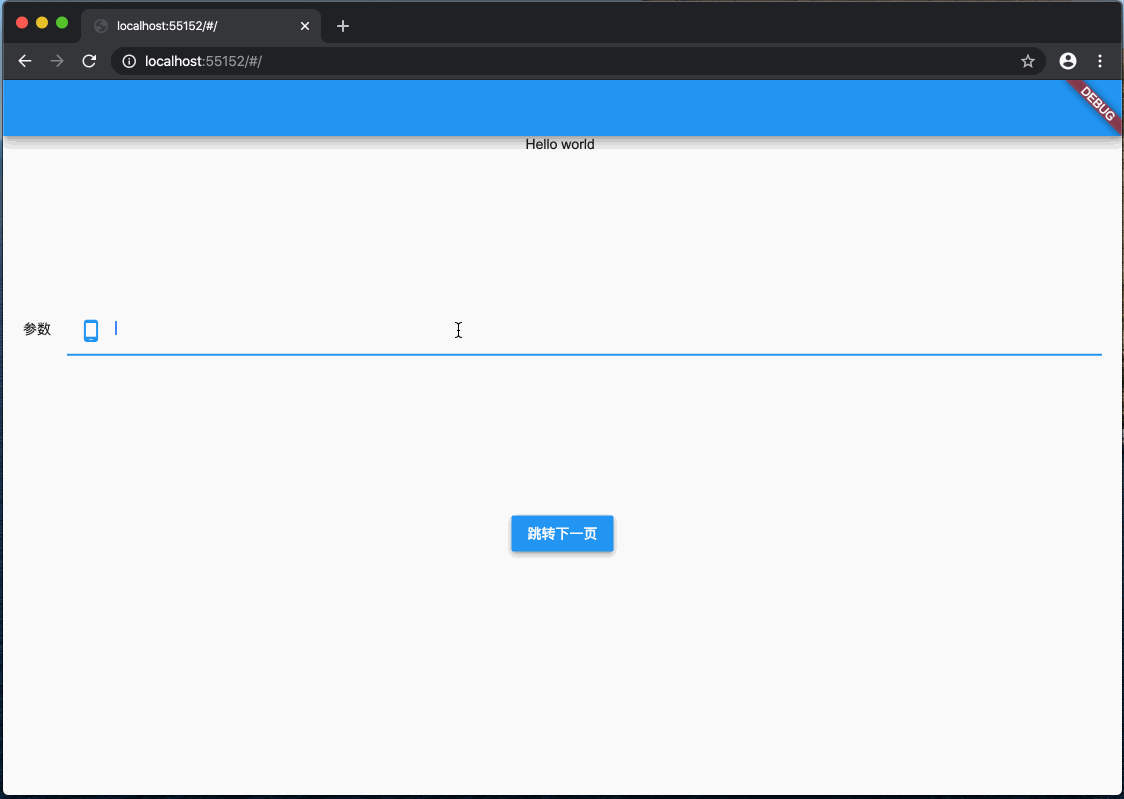Click inside the 参数 input field
Screen dimensions: 1124x799
(x=400, y=328)
